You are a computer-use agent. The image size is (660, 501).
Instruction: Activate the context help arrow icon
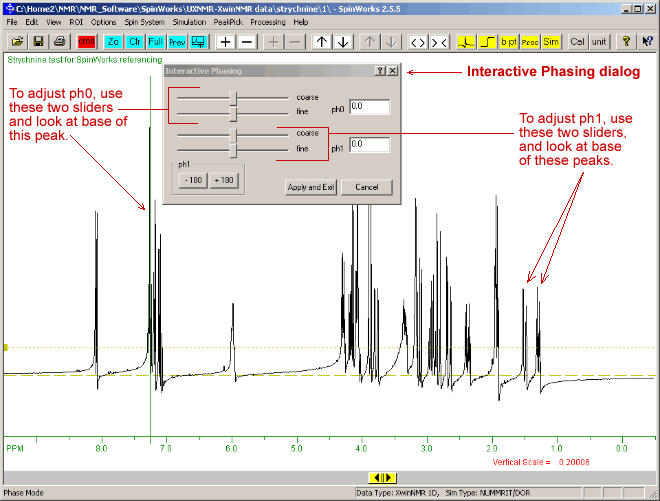click(647, 42)
